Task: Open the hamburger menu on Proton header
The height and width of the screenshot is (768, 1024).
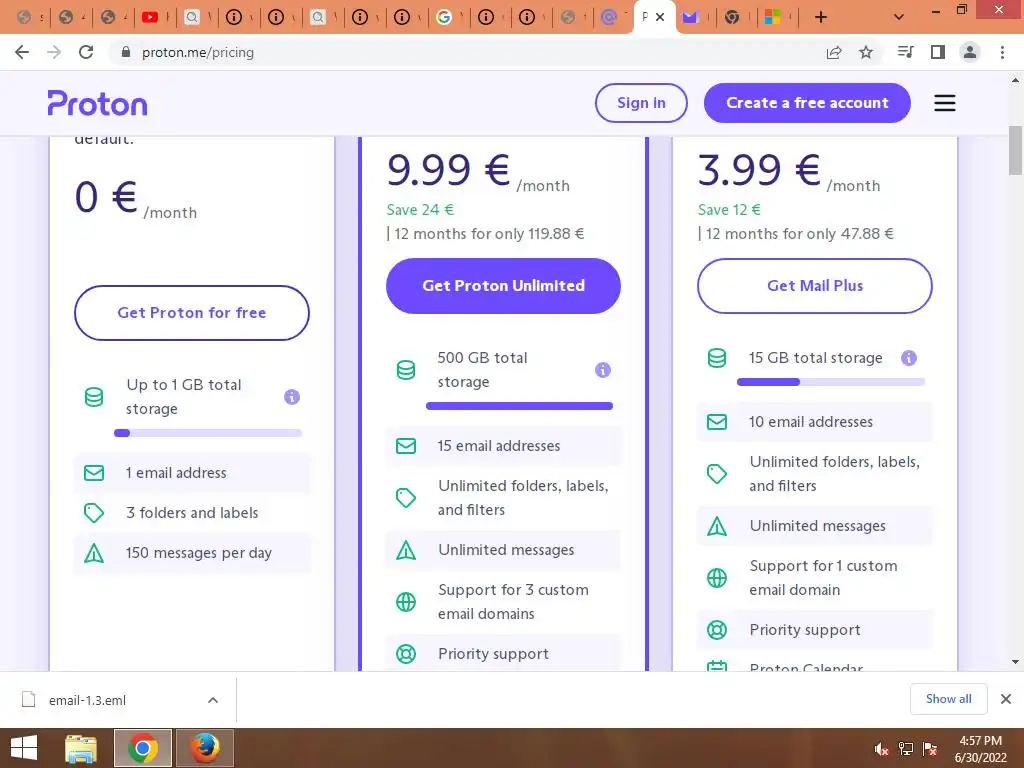Action: tap(944, 103)
